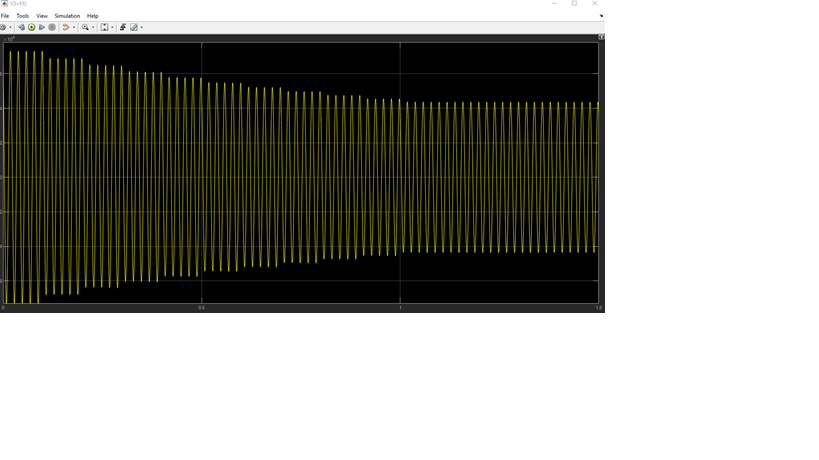
Task: Close the scope window
Action: pos(594,3)
